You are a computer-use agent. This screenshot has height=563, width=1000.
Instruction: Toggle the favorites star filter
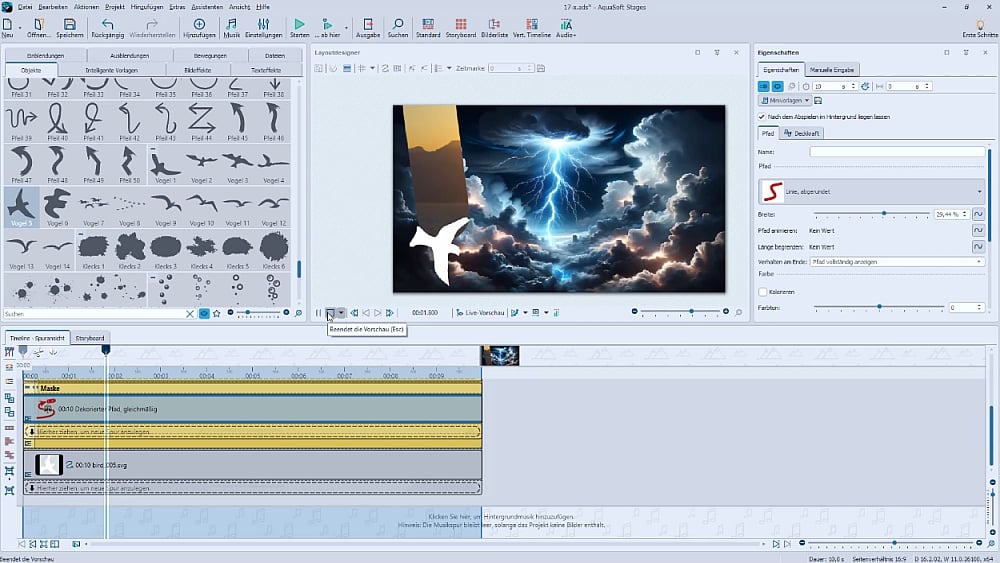click(216, 314)
